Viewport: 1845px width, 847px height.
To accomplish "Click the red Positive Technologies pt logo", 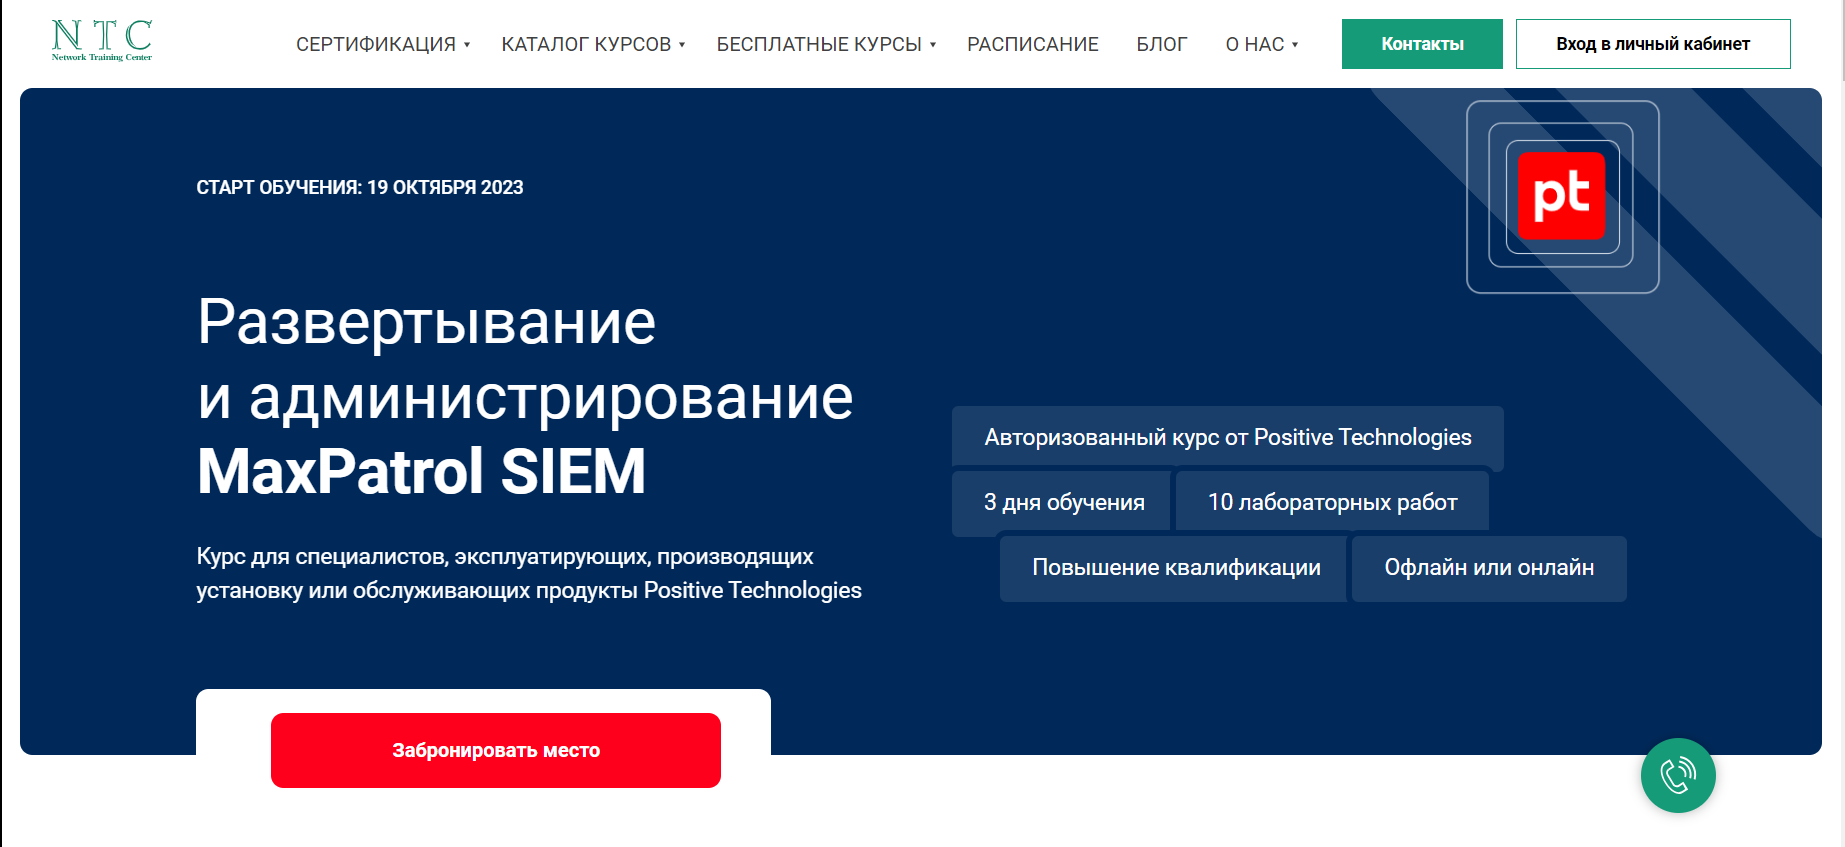I will 1561,196.
